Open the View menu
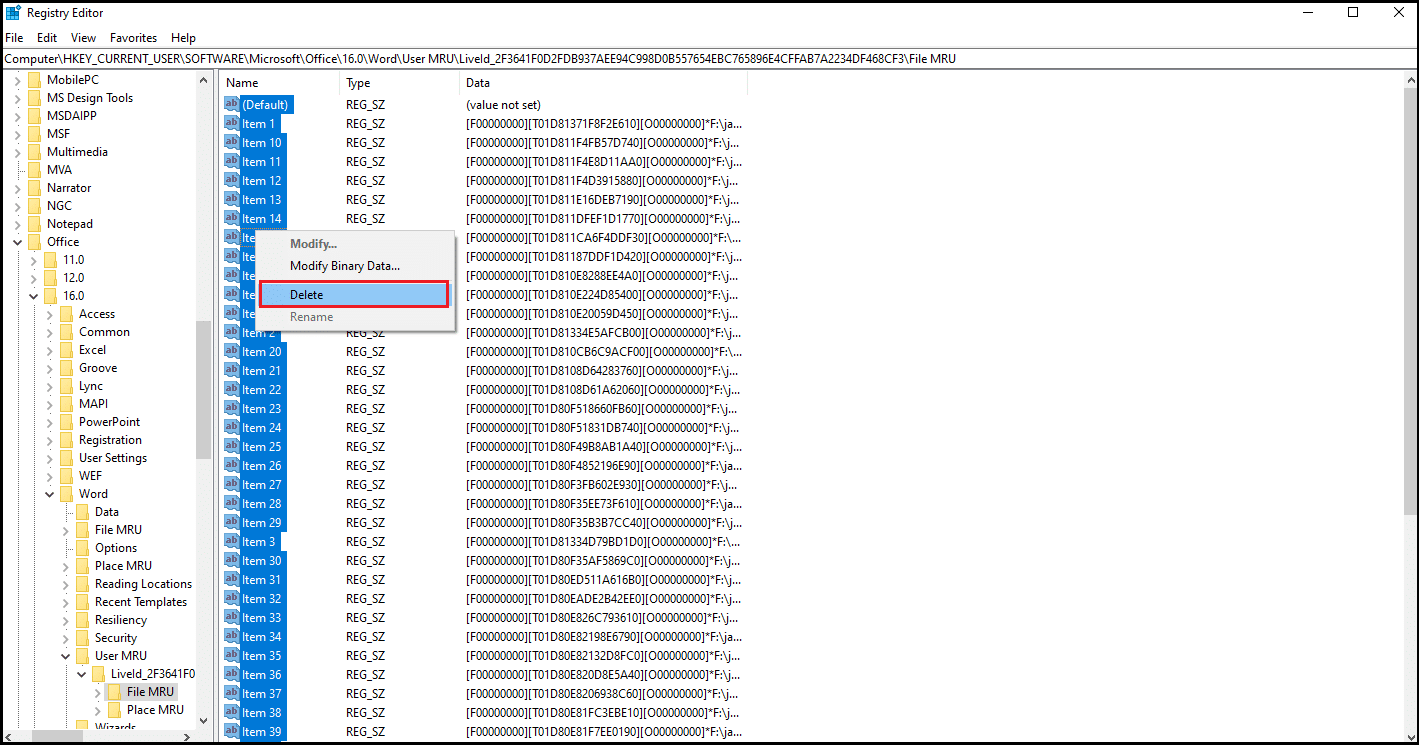 (84, 38)
